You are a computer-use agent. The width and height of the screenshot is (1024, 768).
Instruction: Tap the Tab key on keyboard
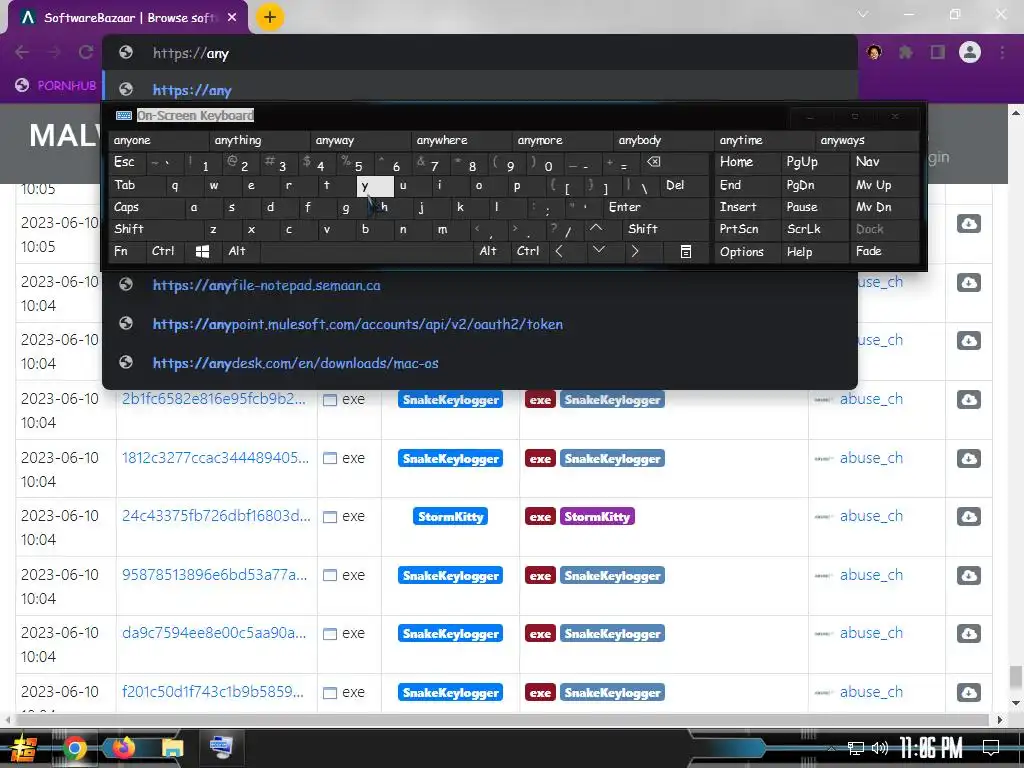tap(135, 185)
